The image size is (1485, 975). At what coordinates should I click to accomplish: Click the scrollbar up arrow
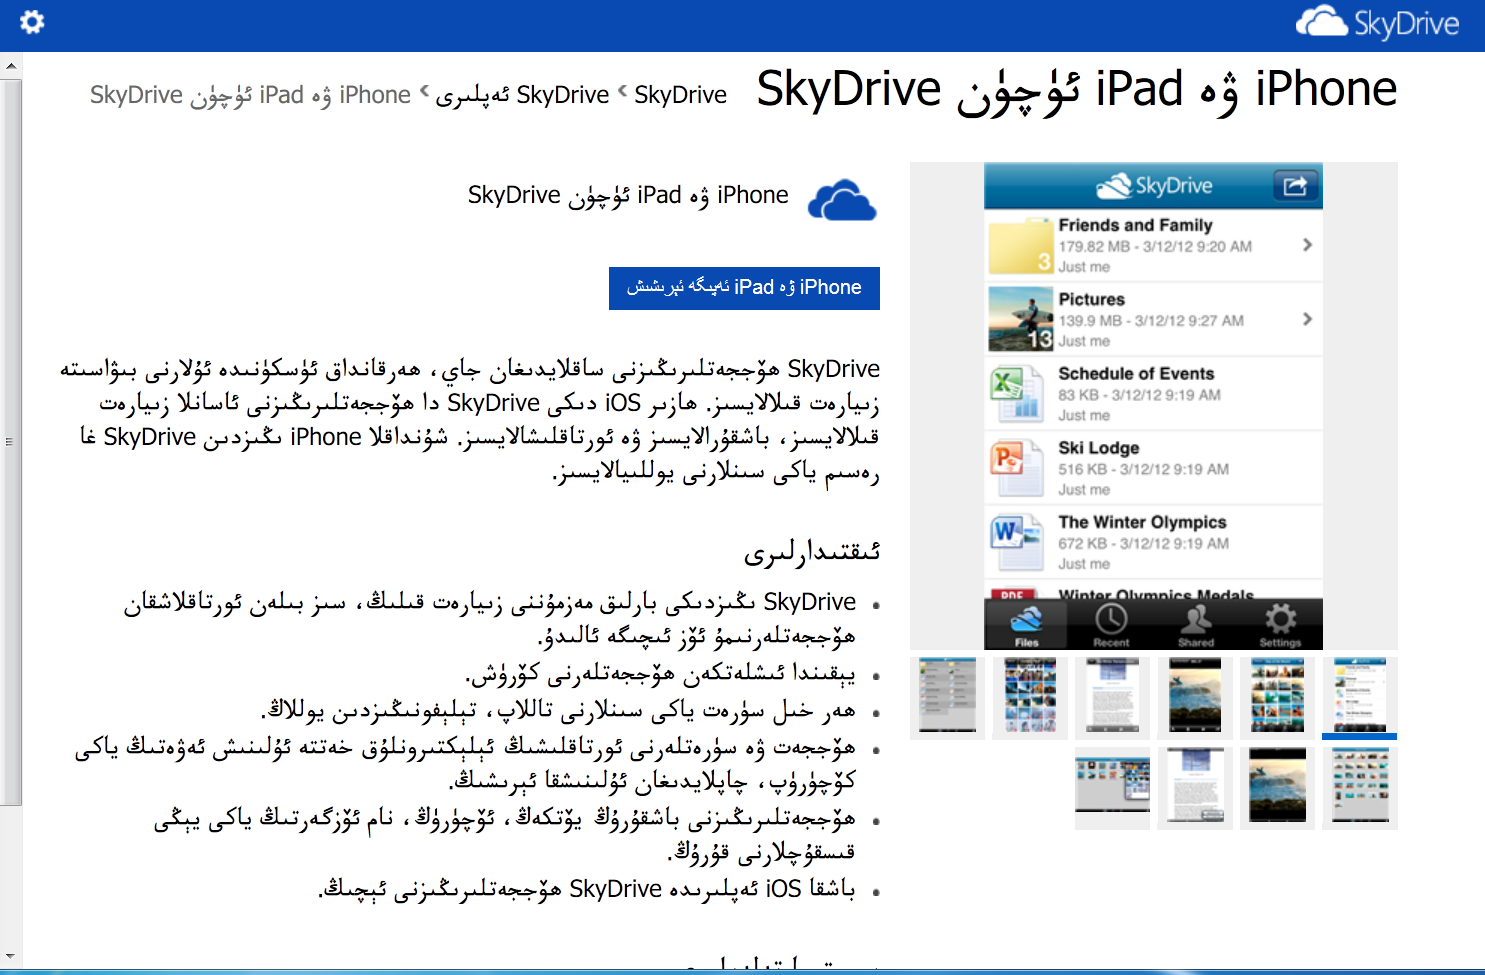tap(11, 66)
